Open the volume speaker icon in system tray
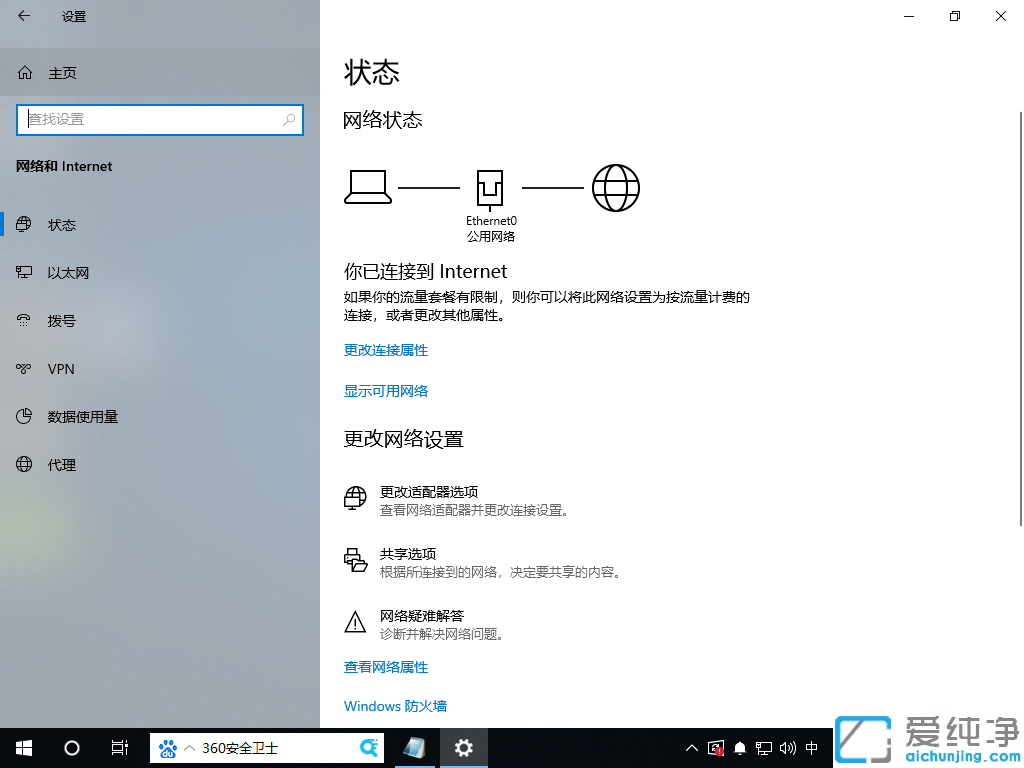Screen dimensions: 1024x768 (786, 748)
